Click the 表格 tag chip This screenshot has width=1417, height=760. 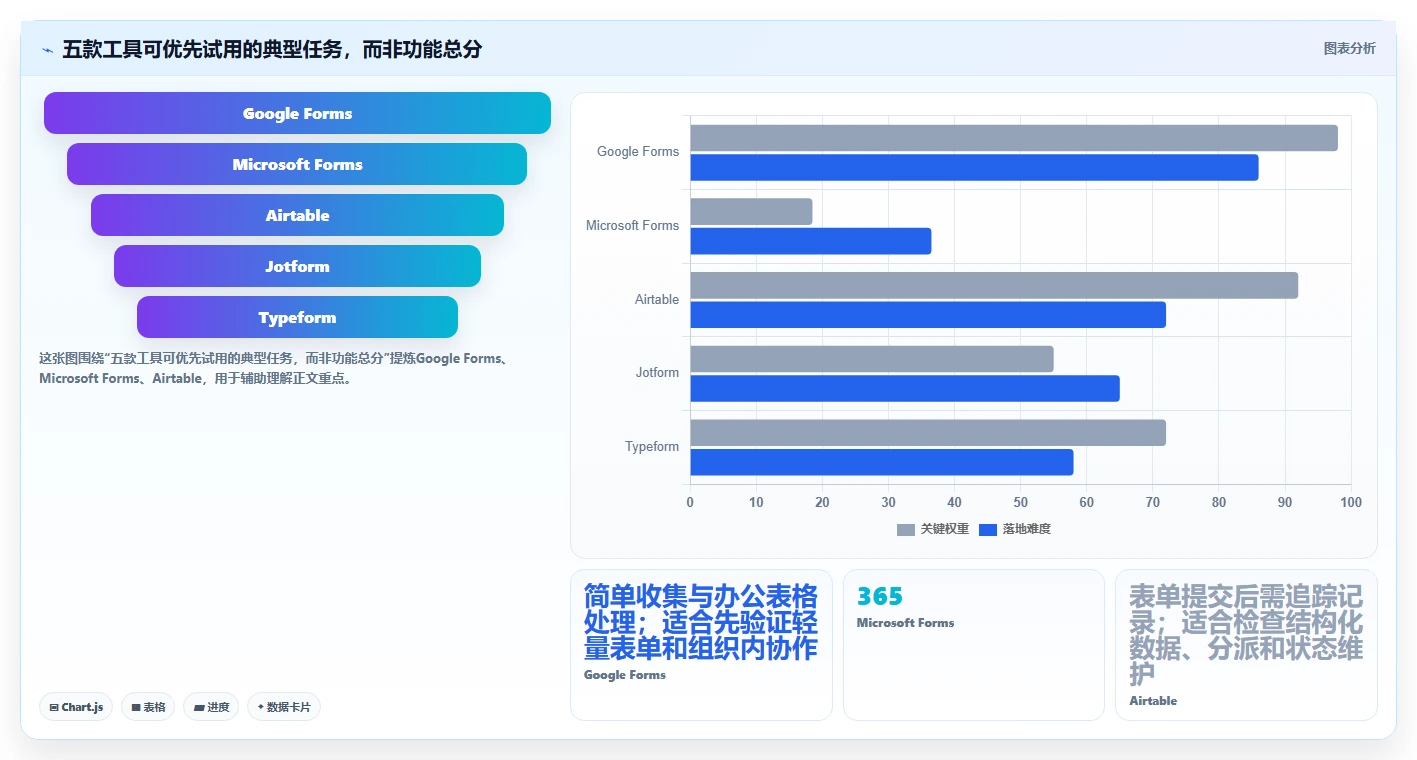pyautogui.click(x=148, y=707)
